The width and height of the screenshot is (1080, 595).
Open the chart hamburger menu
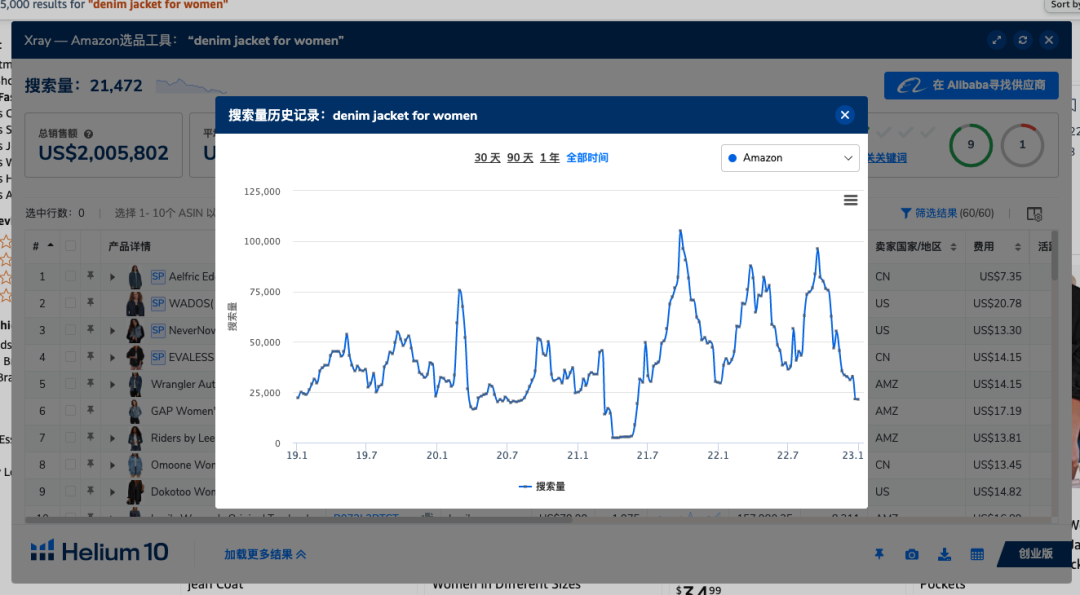click(x=851, y=200)
